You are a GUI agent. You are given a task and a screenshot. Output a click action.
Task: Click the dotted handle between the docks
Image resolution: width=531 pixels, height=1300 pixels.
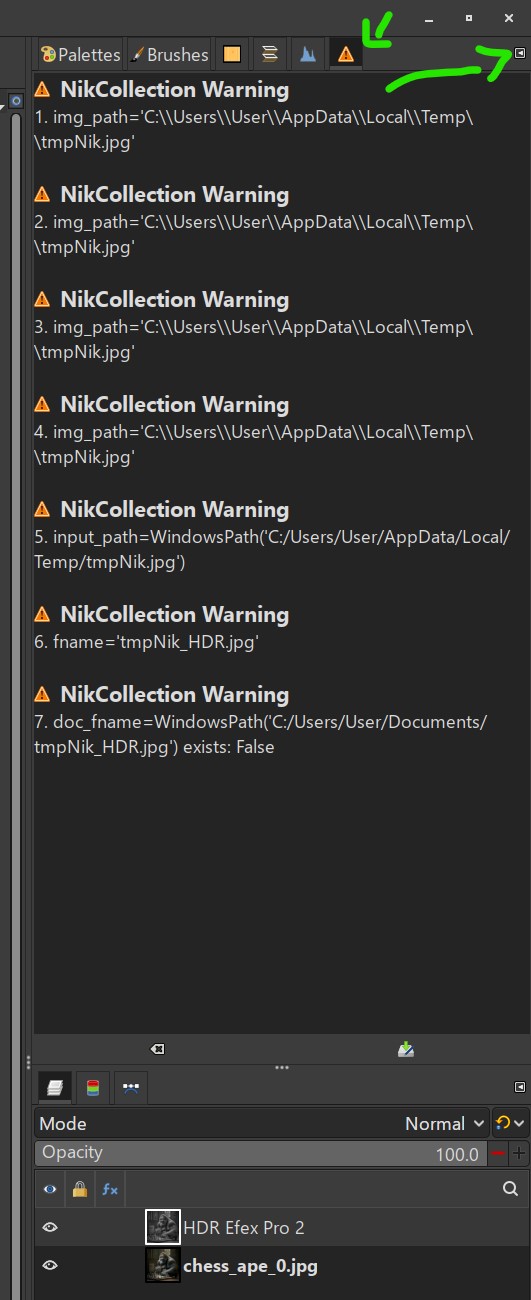pos(282,1067)
